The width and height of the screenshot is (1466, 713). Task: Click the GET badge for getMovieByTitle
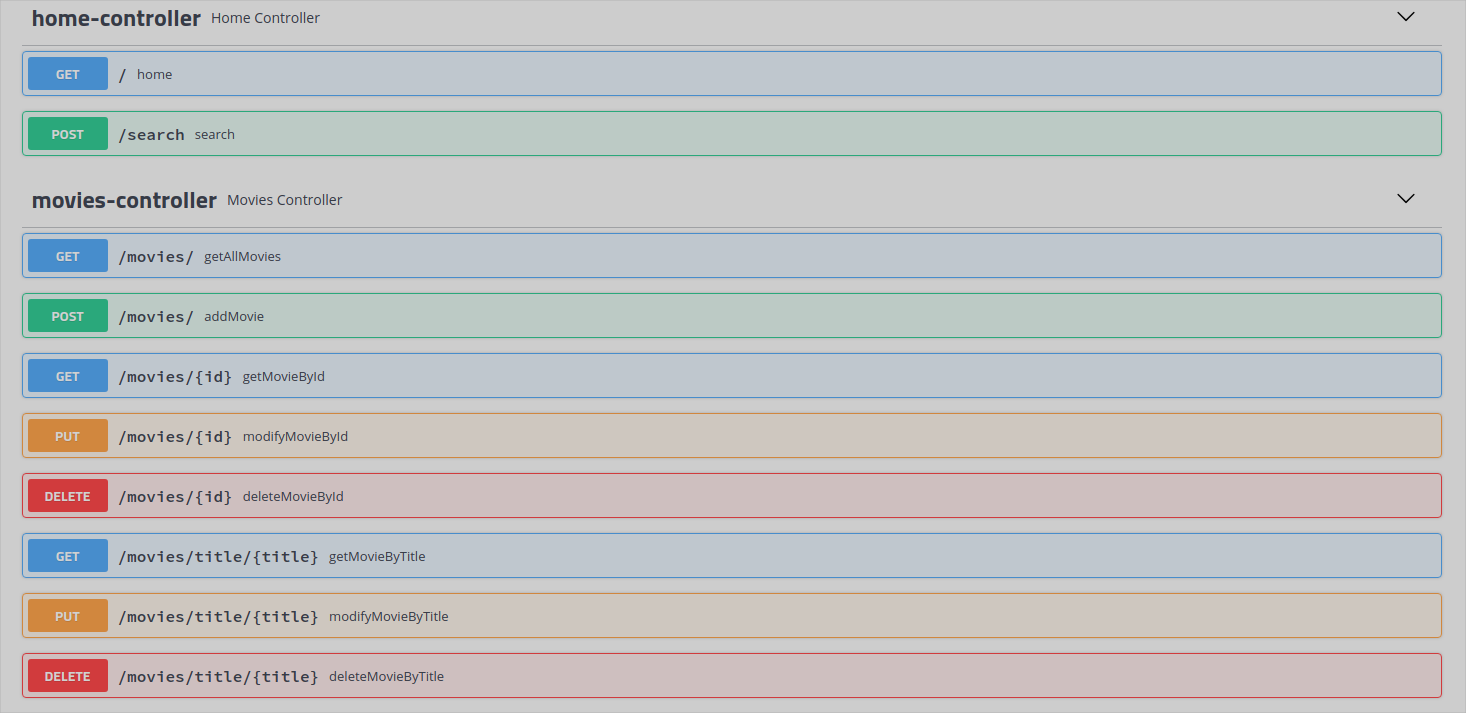pos(68,556)
